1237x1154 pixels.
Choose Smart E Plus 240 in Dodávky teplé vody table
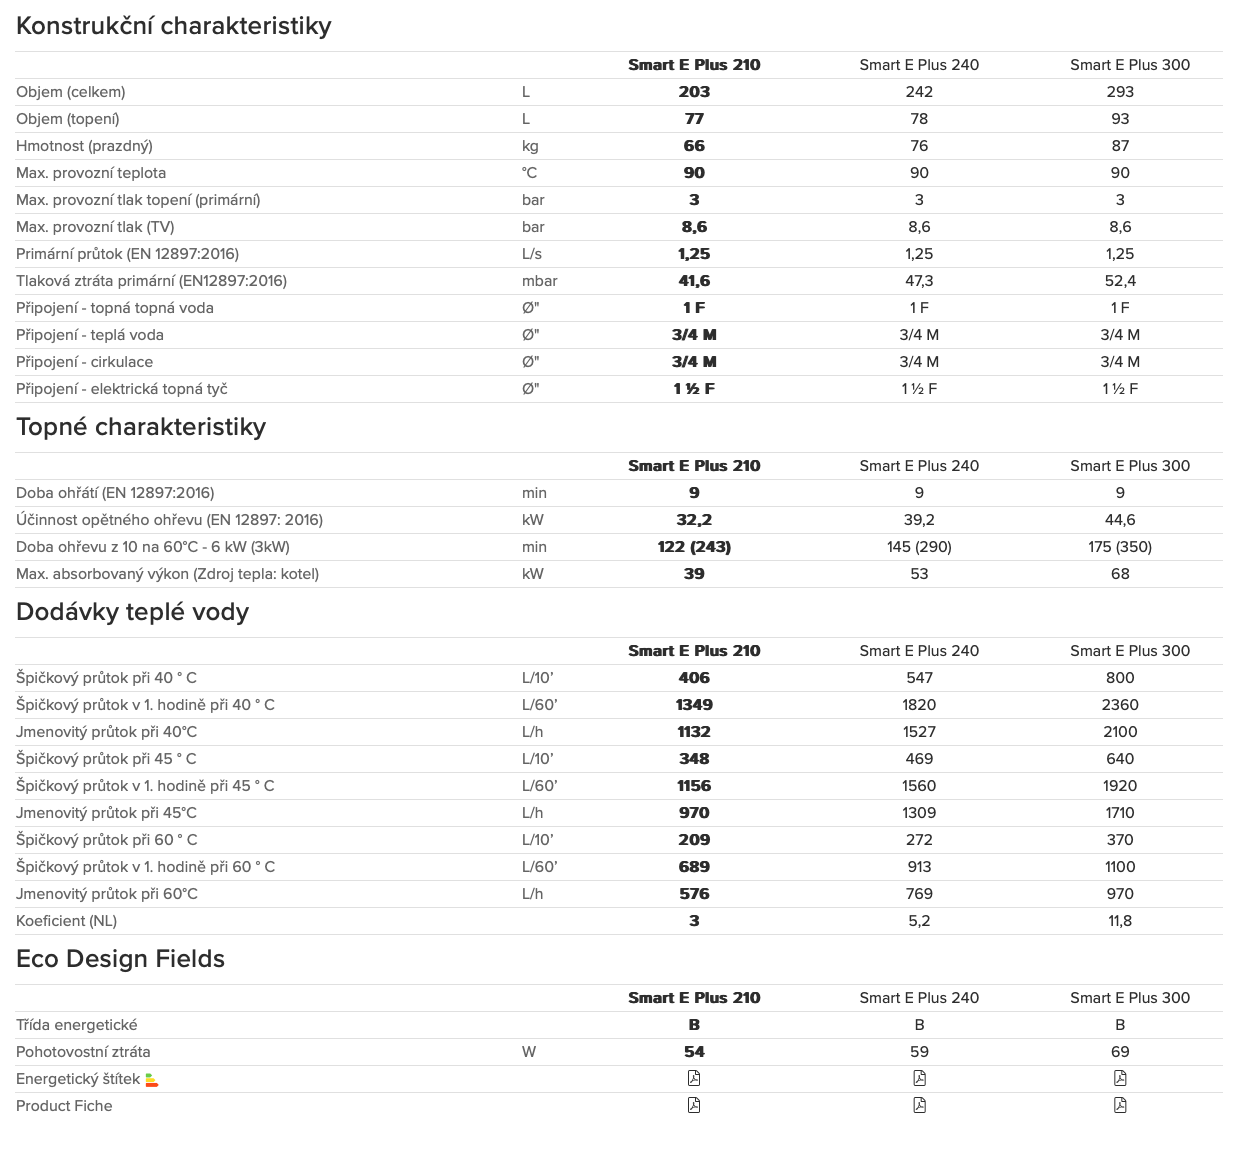point(919,651)
